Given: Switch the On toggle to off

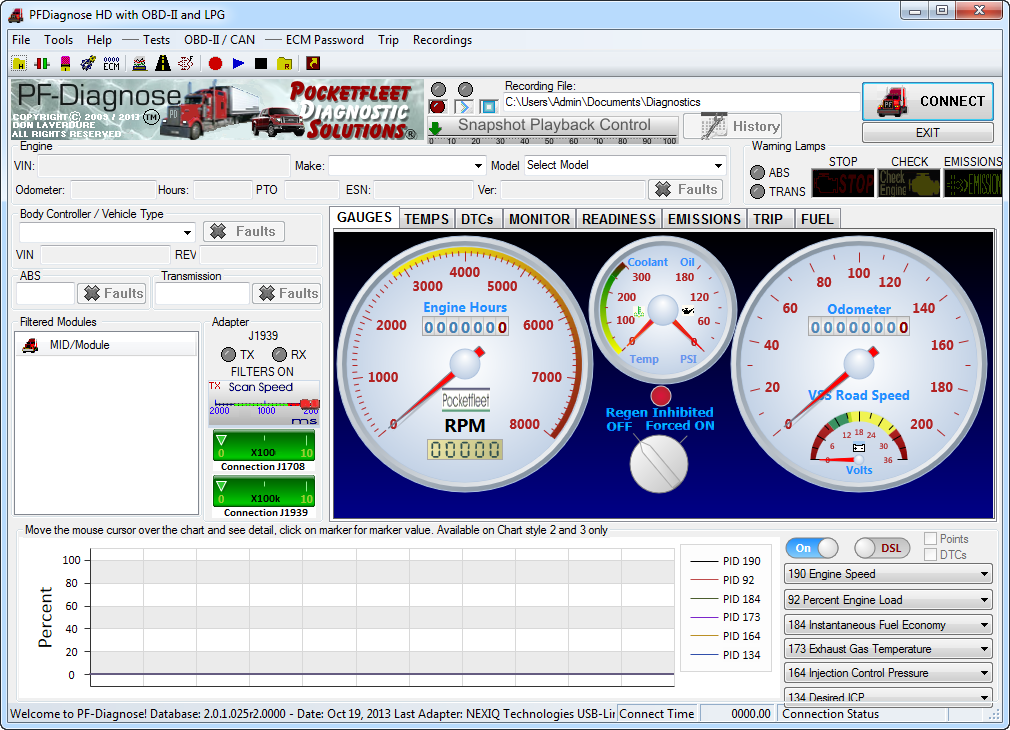Looking at the screenshot, I should (x=812, y=548).
